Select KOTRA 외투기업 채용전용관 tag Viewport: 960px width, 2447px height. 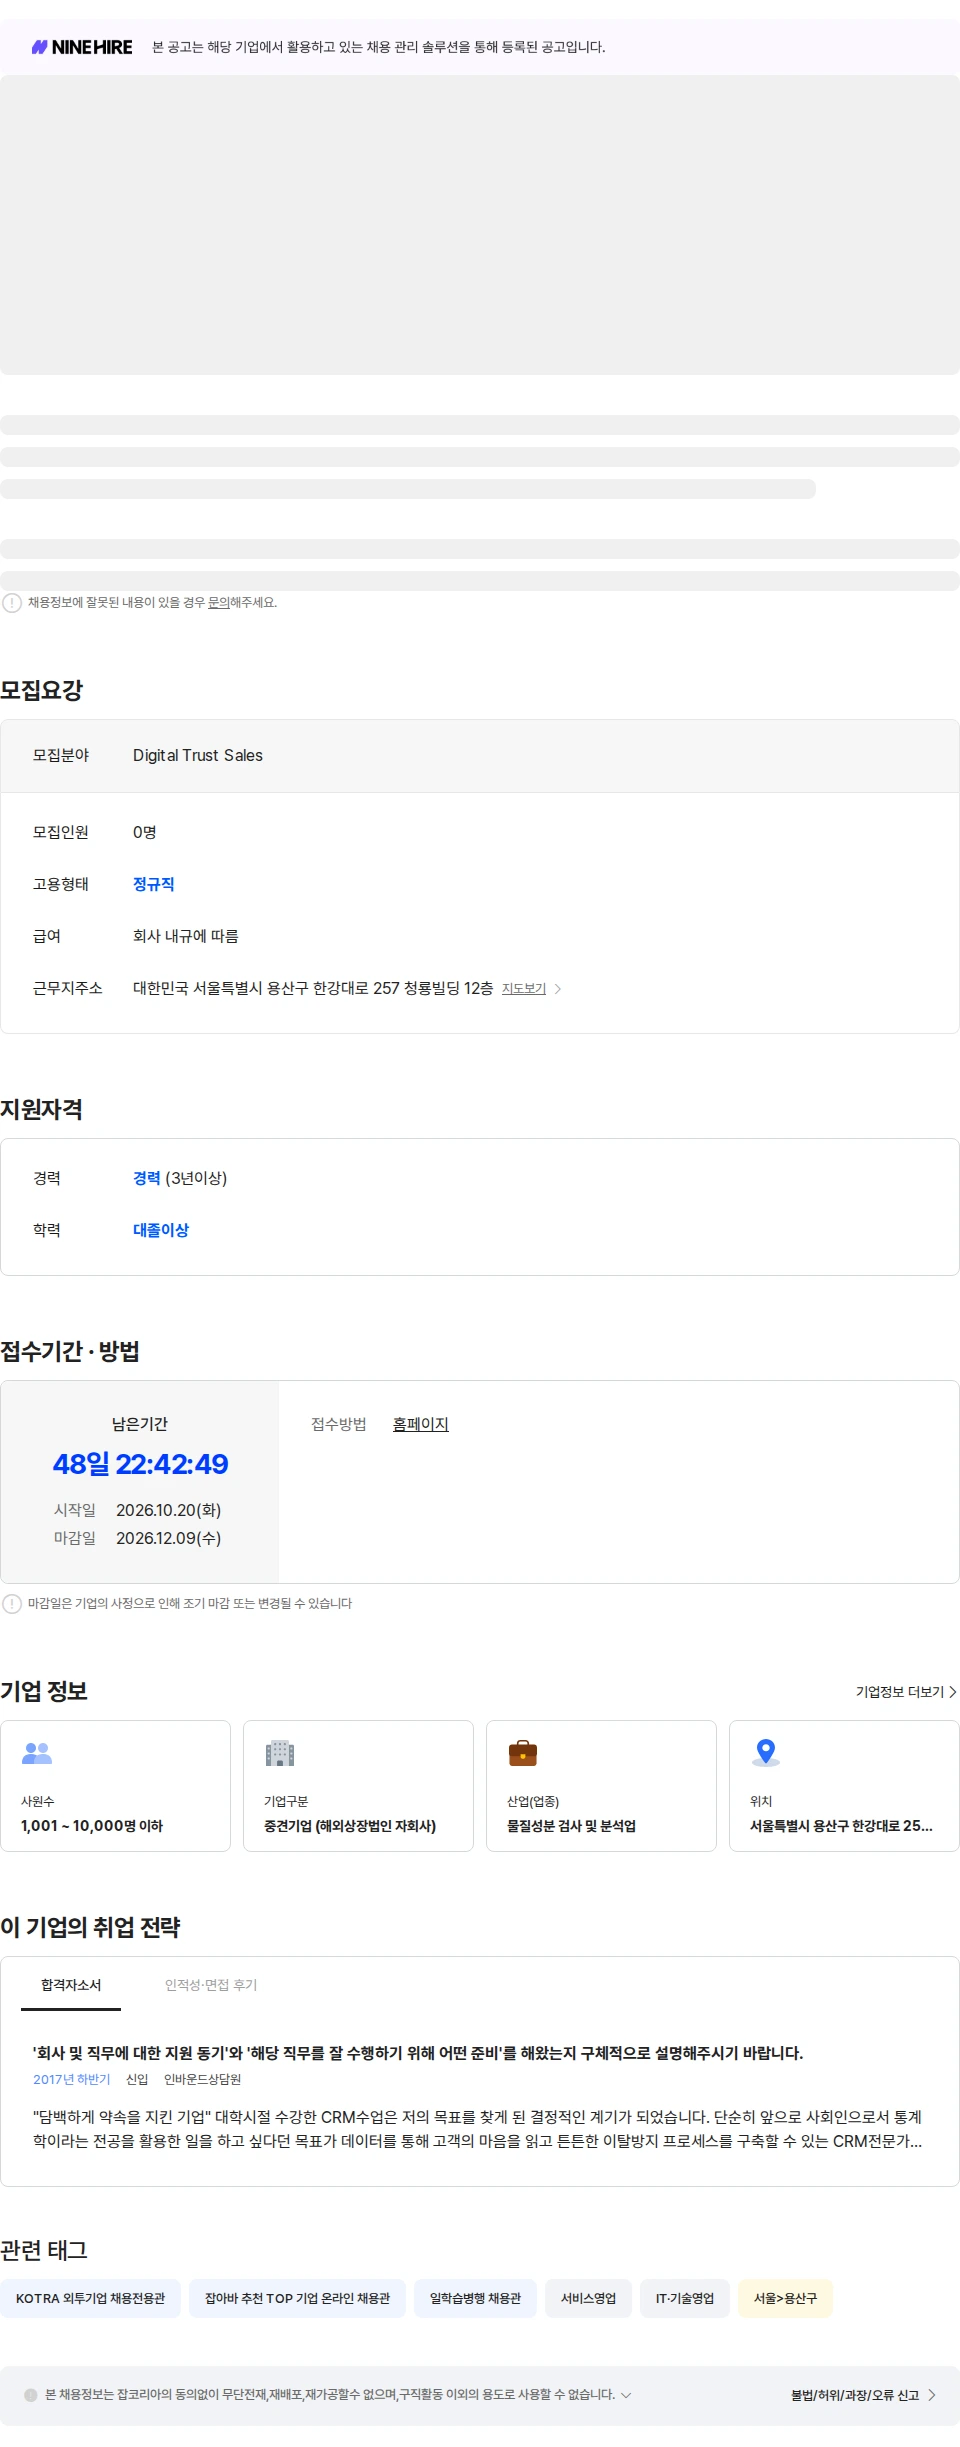pos(90,2299)
